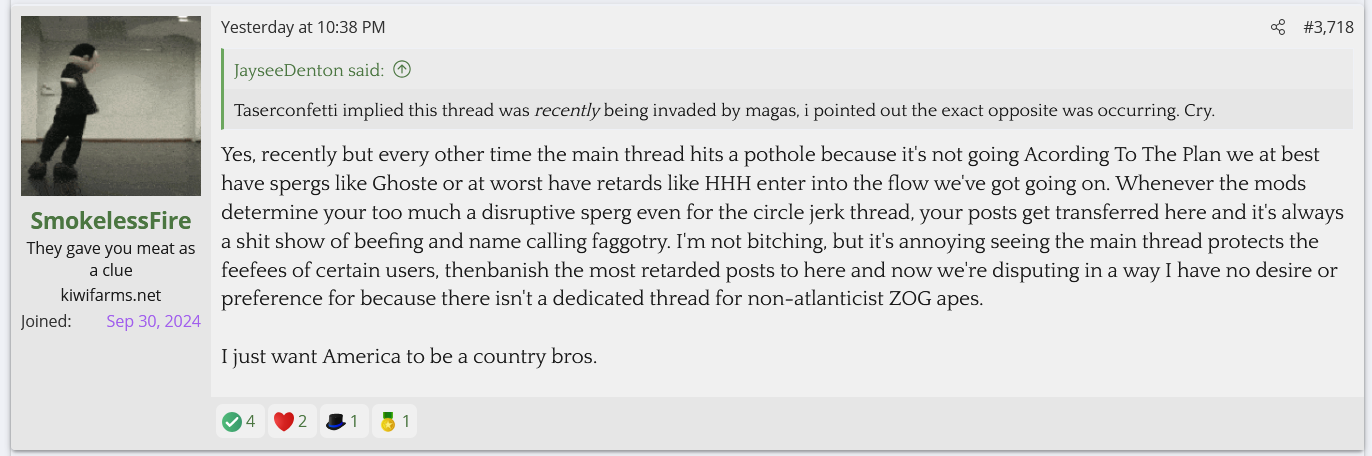Click the kiwifarms.net text under username

(x=111, y=295)
